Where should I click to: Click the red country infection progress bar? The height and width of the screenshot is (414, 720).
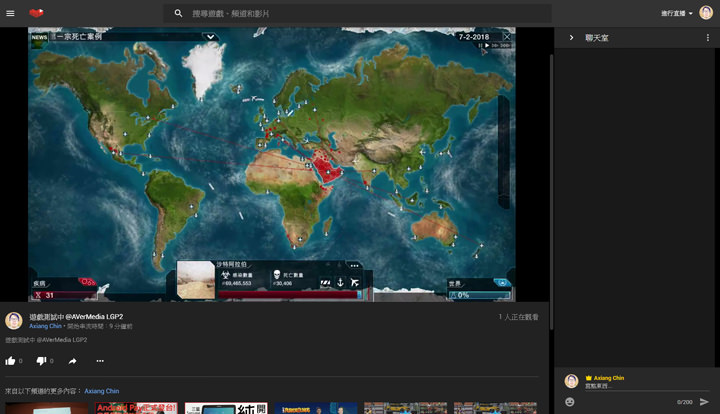pos(290,295)
